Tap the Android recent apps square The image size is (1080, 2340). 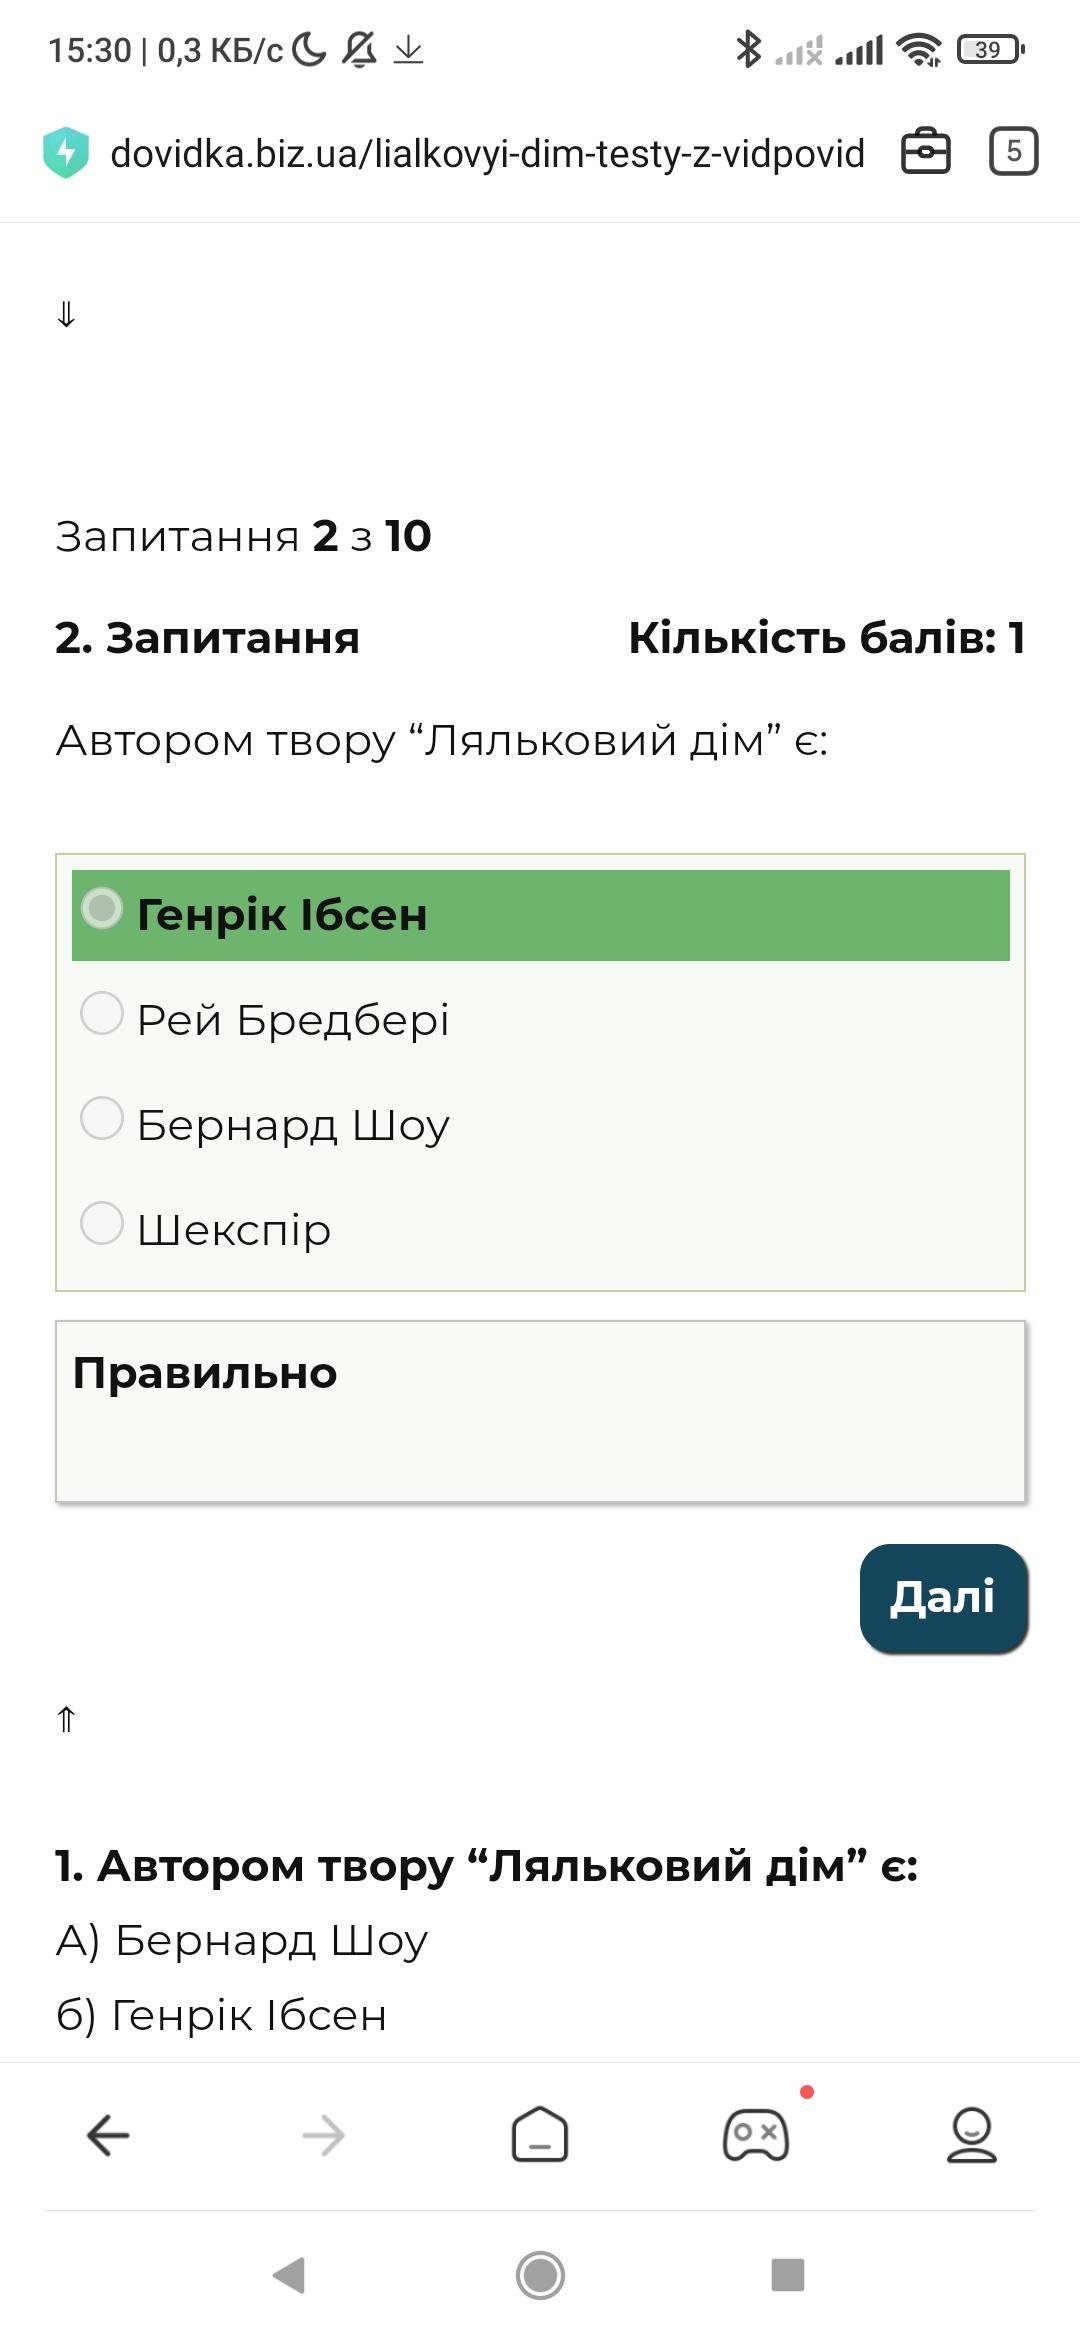788,2275
